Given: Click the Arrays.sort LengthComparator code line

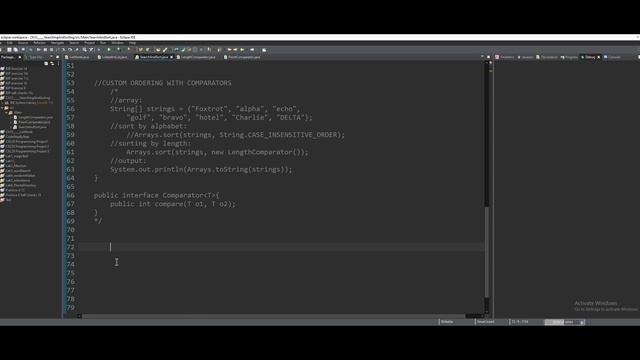Looking at the screenshot, I should coord(217,152).
